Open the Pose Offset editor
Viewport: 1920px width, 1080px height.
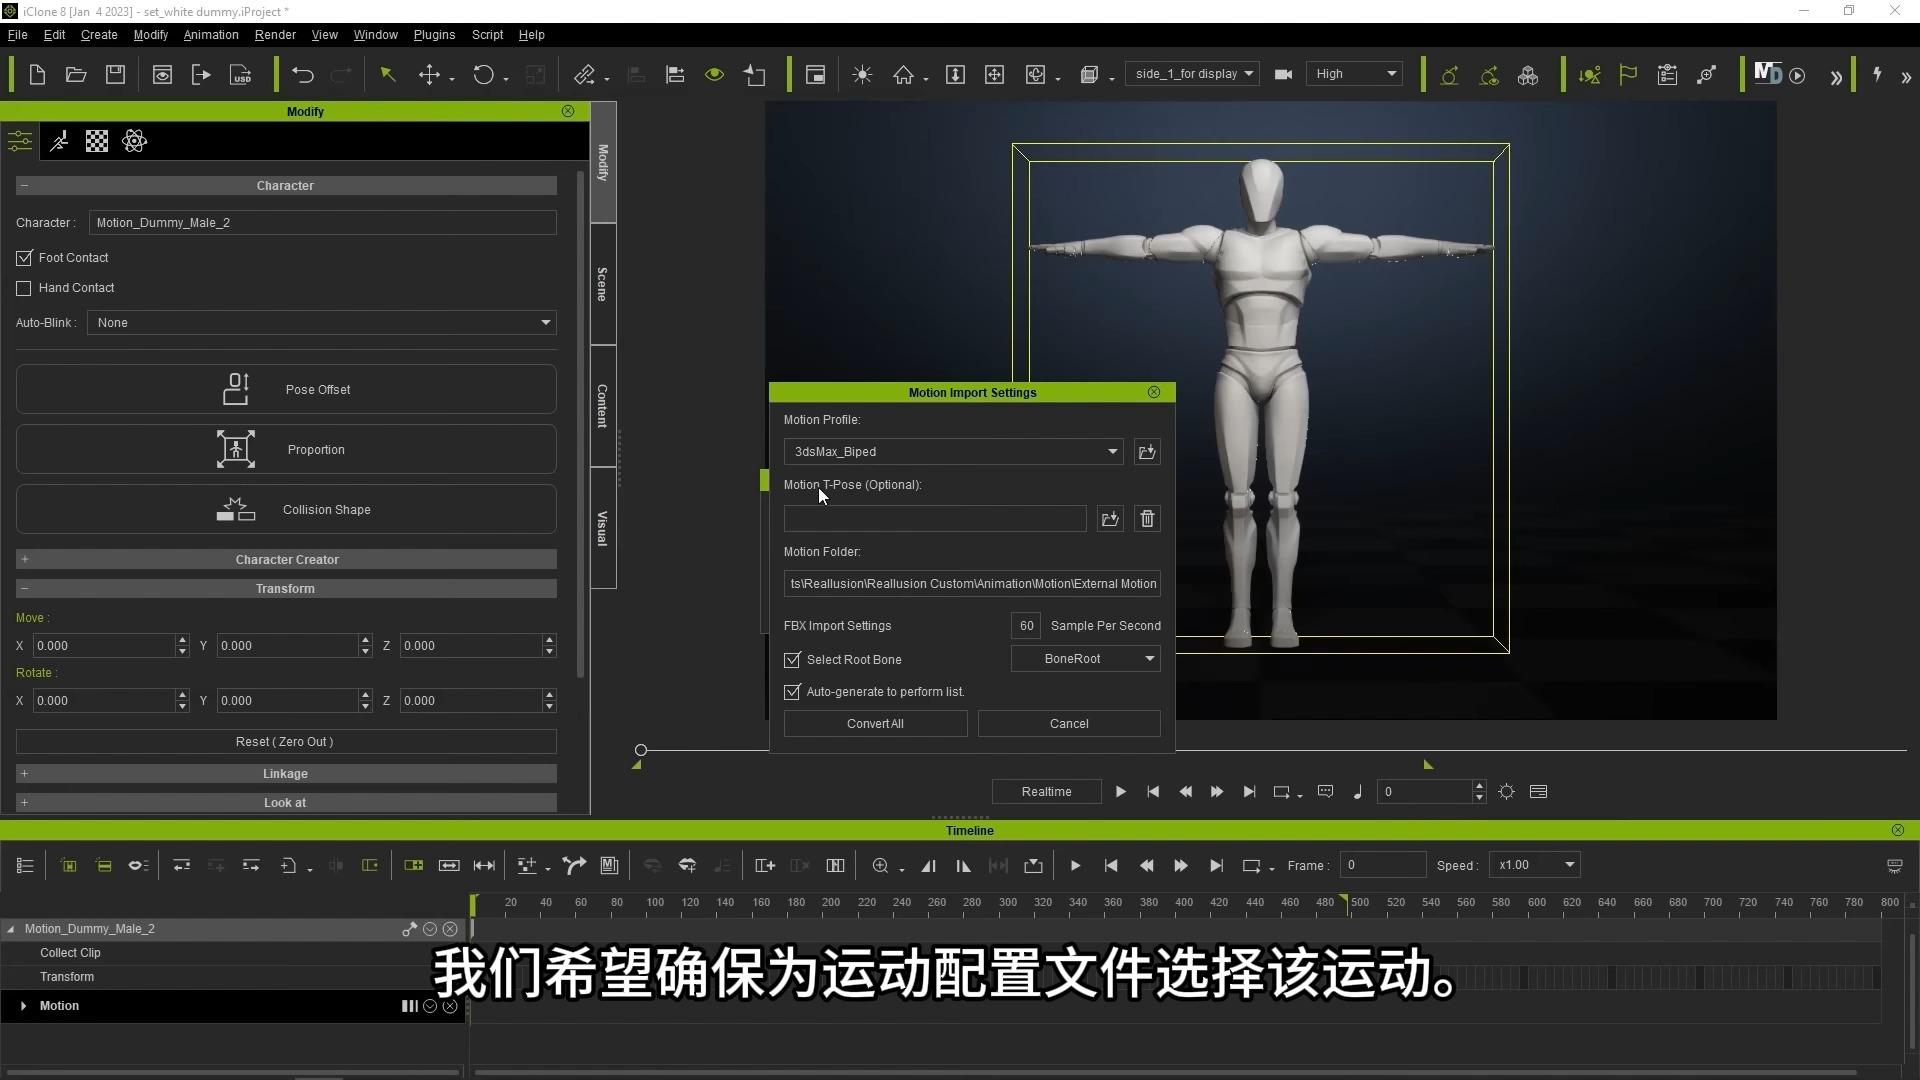coord(285,389)
